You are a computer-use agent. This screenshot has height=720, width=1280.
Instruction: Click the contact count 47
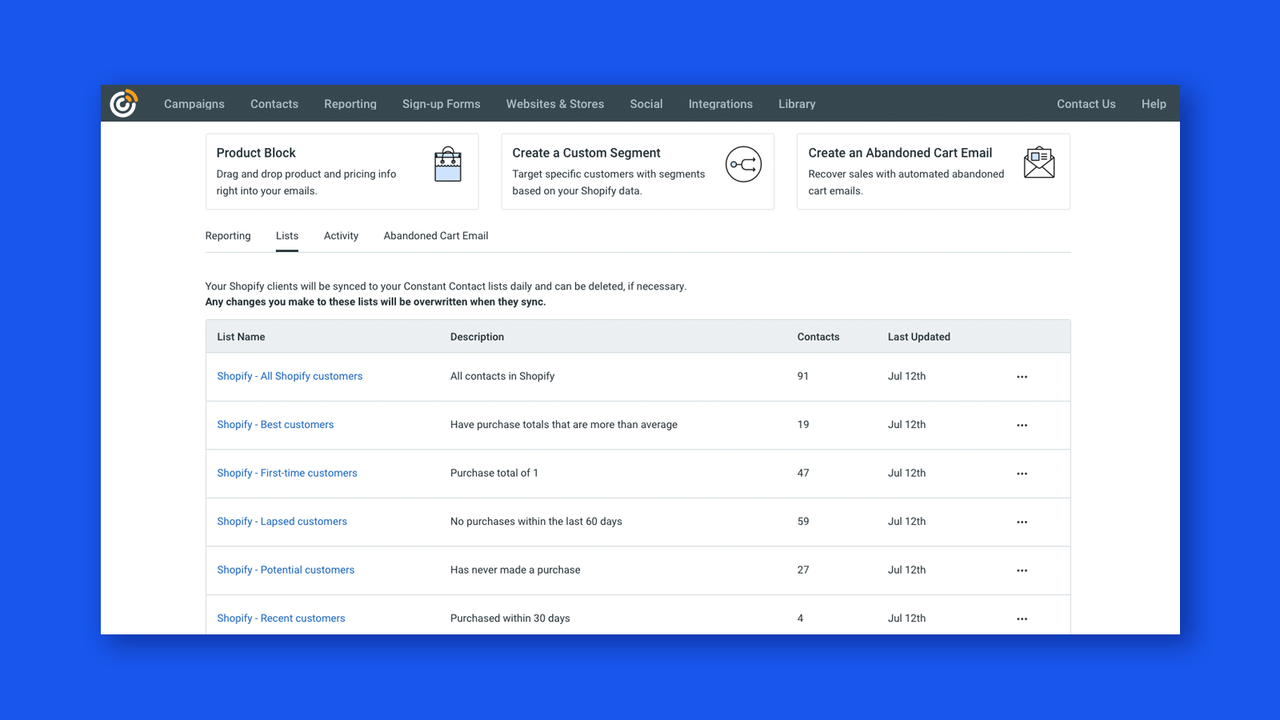pyautogui.click(x=803, y=473)
